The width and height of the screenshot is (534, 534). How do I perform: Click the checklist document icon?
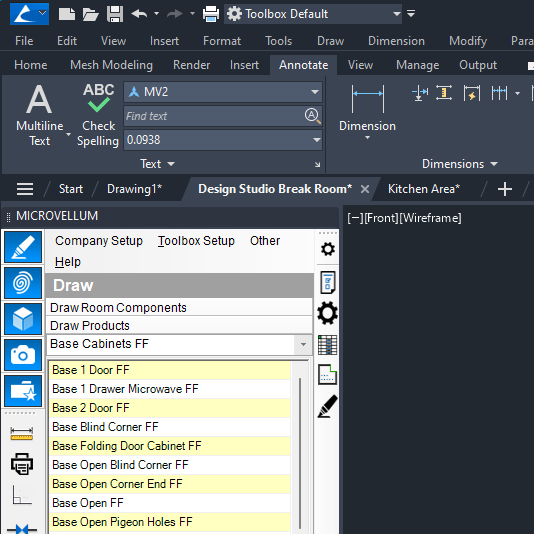pos(328,282)
